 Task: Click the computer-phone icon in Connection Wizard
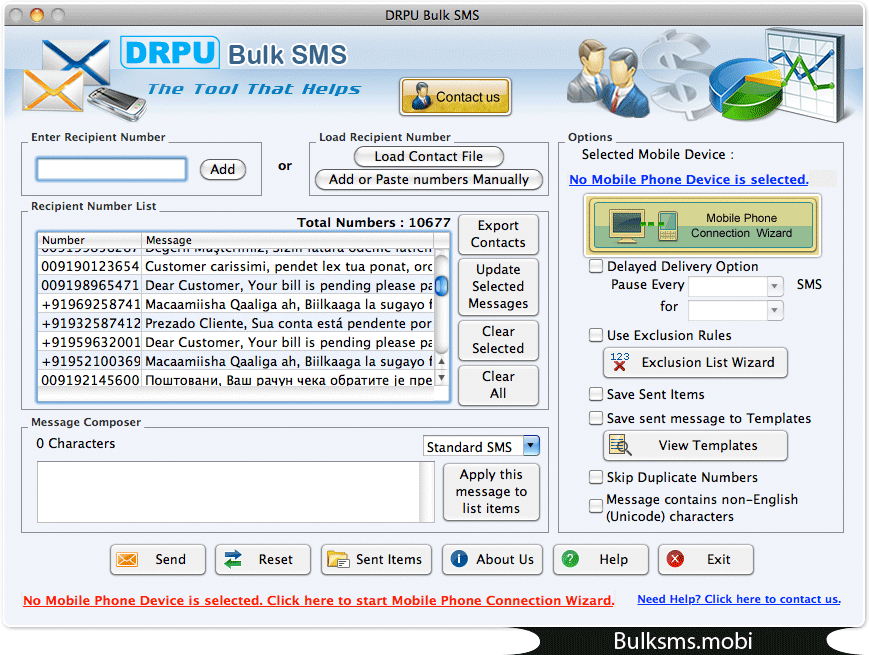pos(643,226)
